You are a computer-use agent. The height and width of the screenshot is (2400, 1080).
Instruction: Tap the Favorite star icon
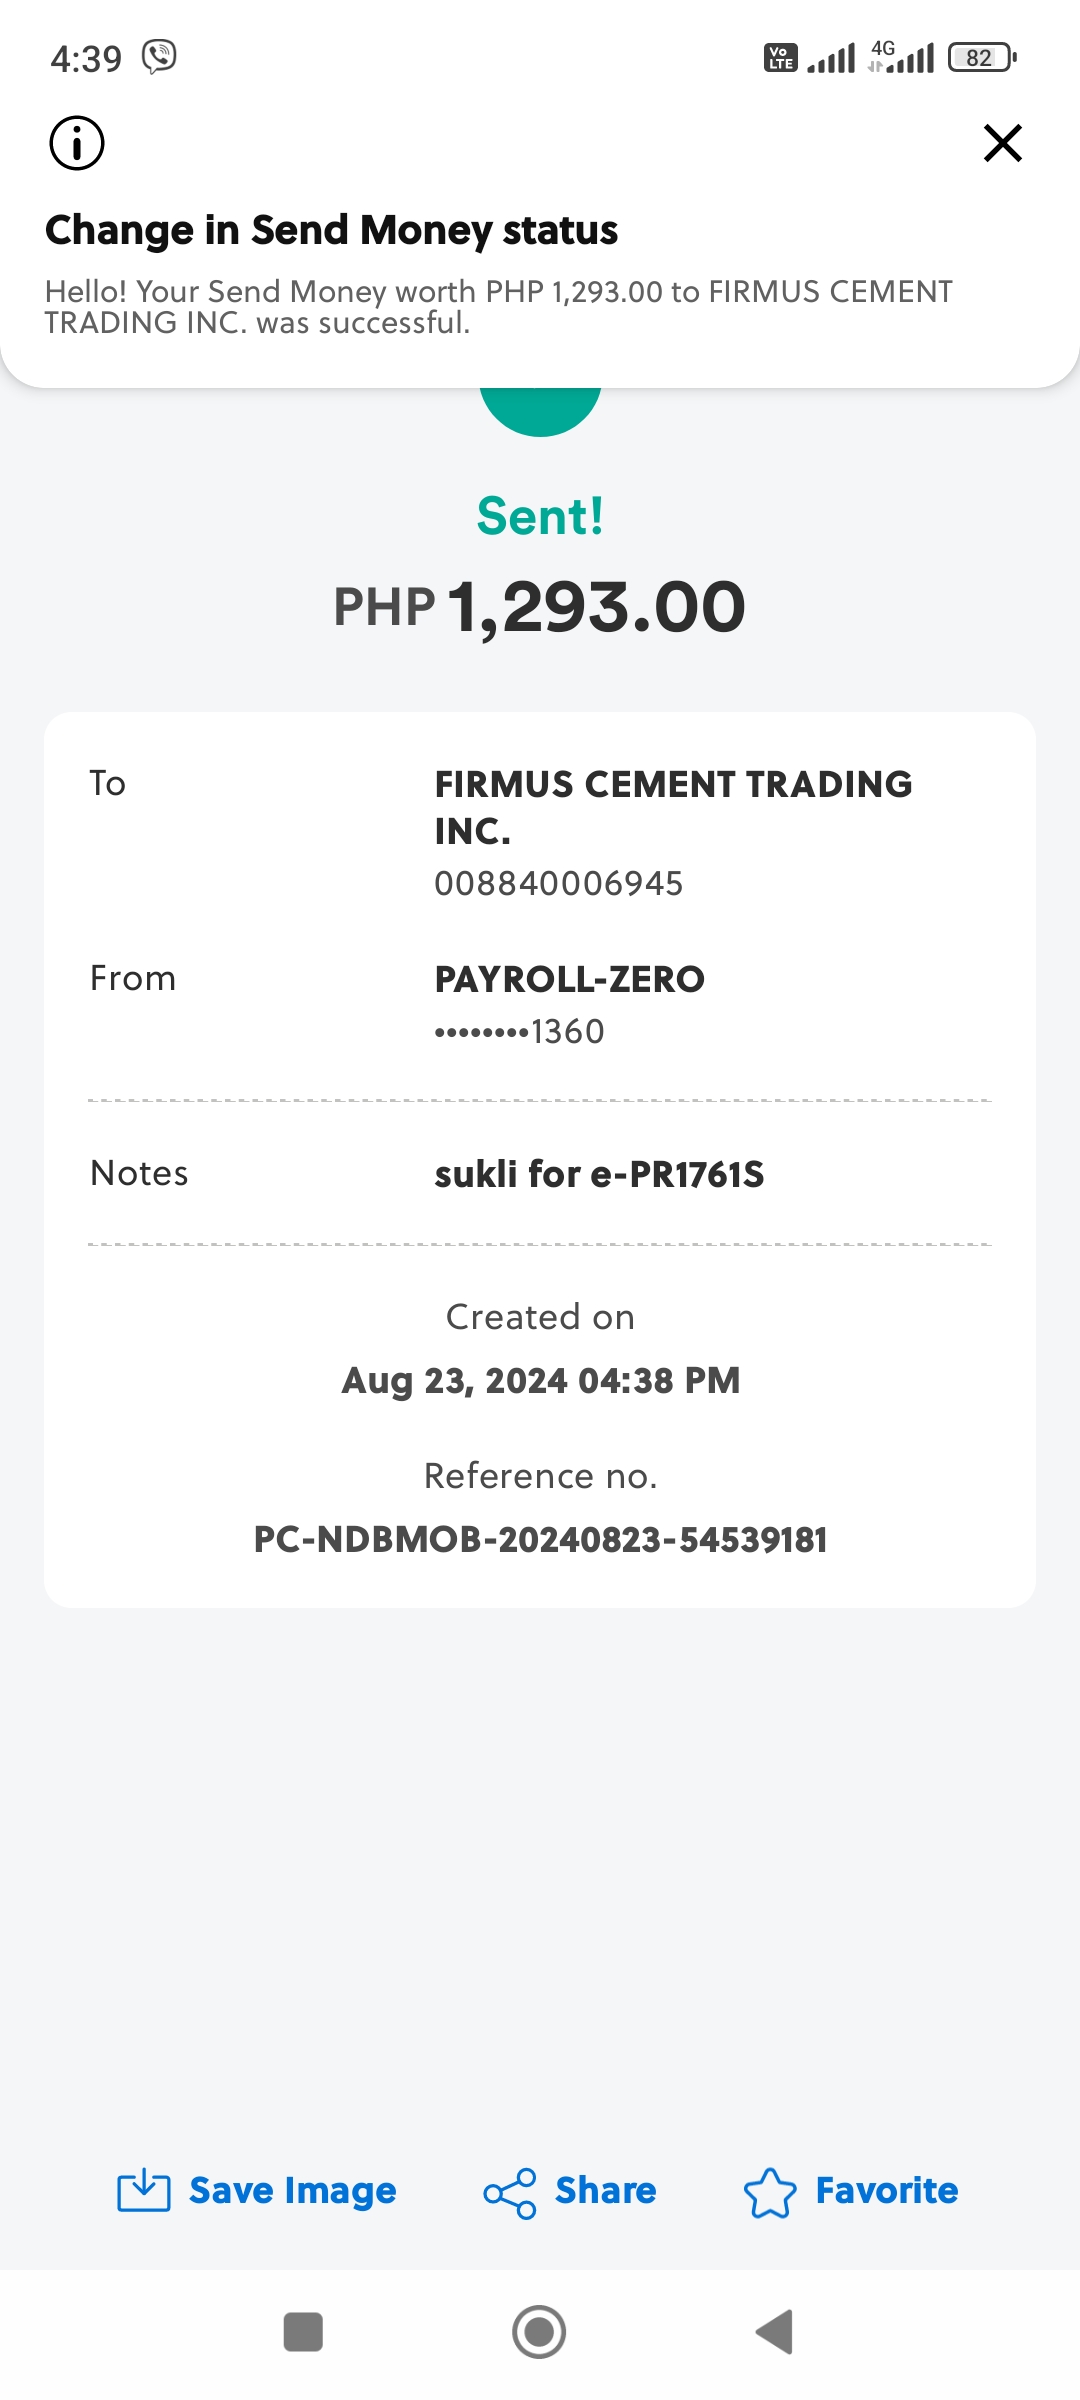click(x=770, y=2193)
